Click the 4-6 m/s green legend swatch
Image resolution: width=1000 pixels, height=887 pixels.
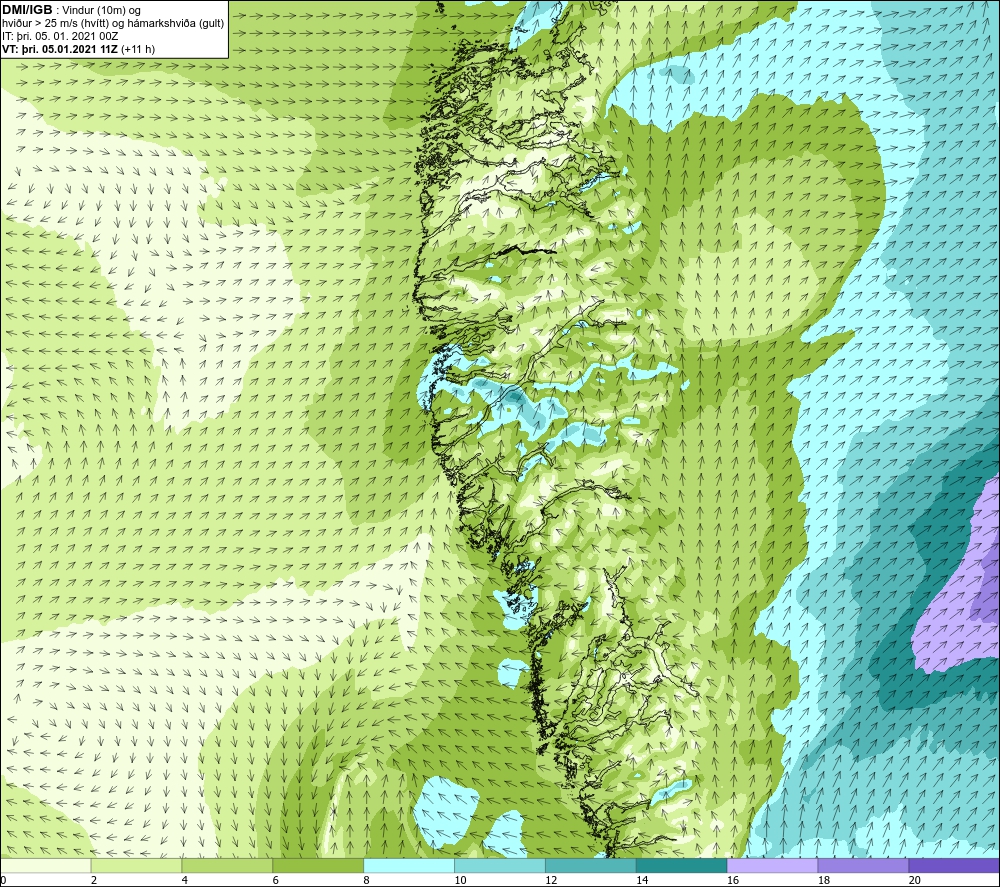point(227,865)
